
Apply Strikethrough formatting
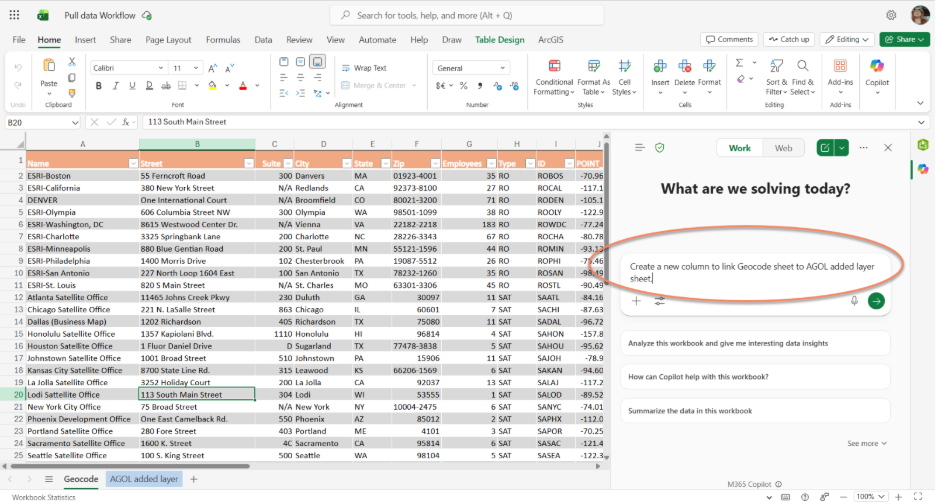[x=166, y=86]
